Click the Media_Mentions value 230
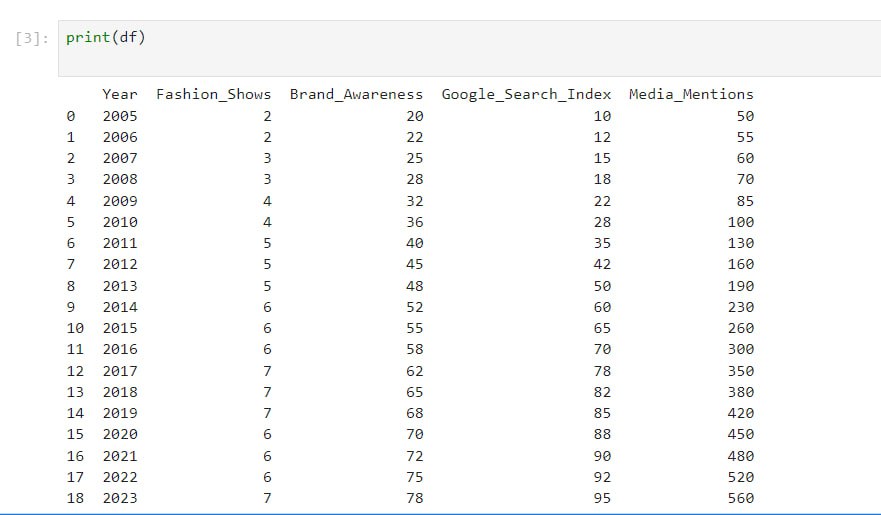 (x=741, y=307)
